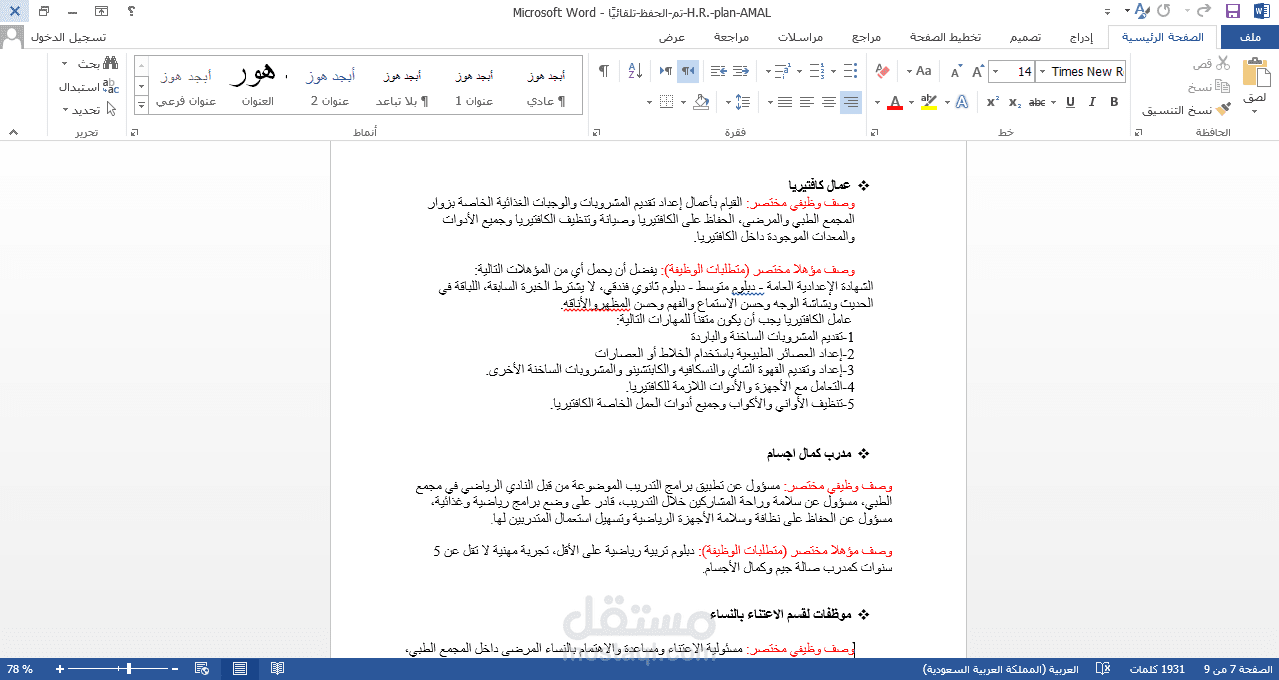Apply yellow text highlight color

(928, 102)
